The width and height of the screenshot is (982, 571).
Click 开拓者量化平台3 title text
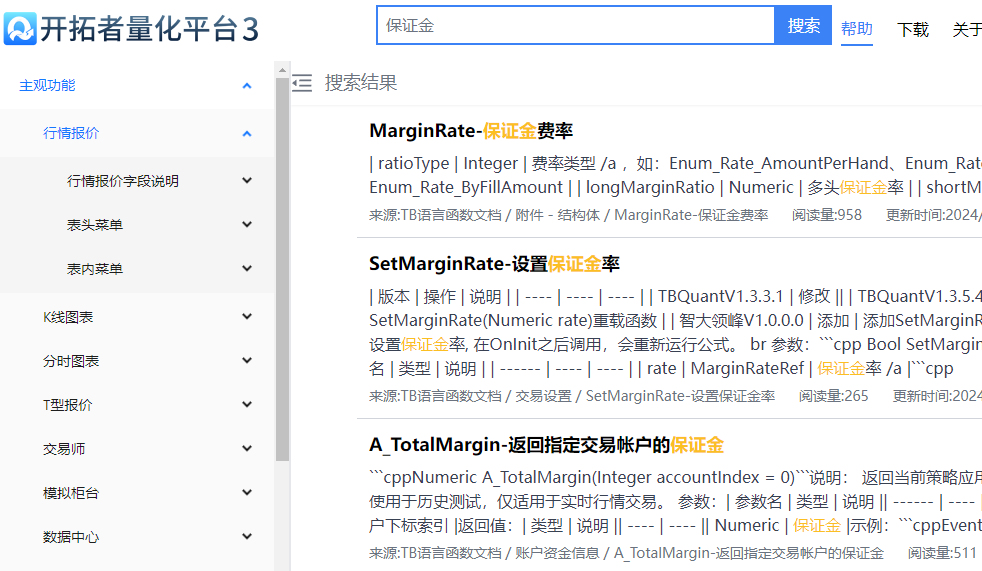149,29
